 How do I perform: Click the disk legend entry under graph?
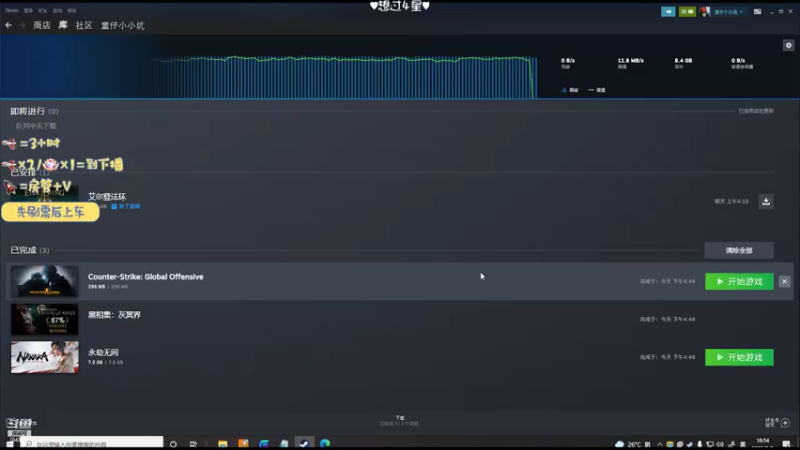click(596, 90)
